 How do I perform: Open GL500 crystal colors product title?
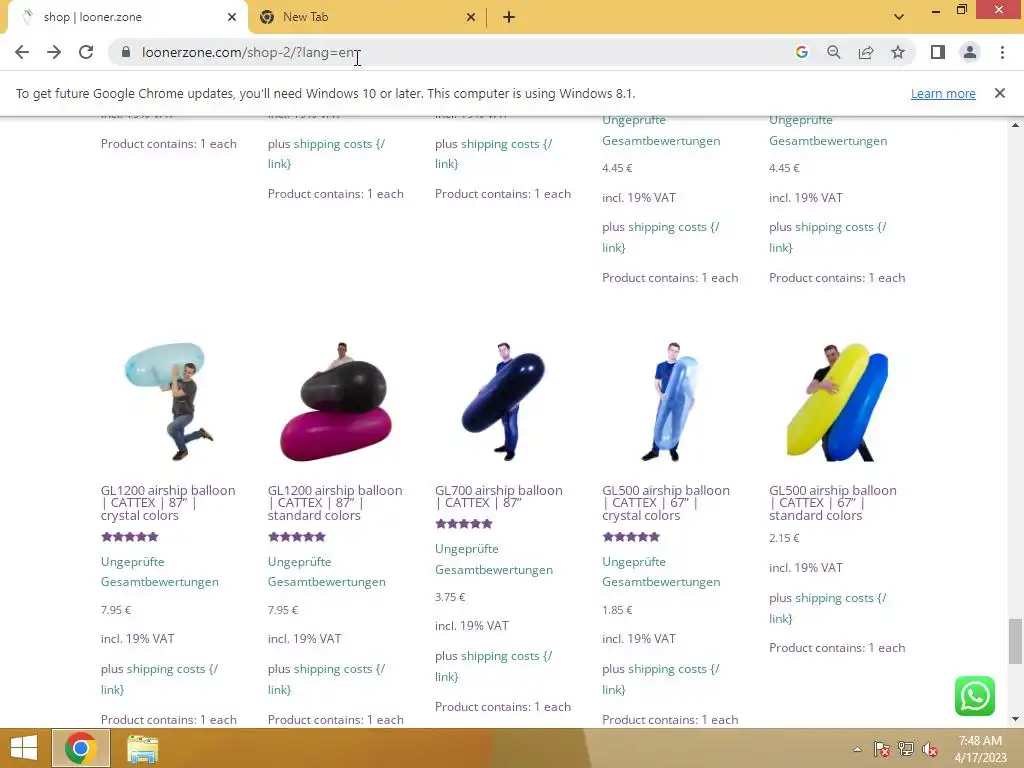tap(666, 503)
